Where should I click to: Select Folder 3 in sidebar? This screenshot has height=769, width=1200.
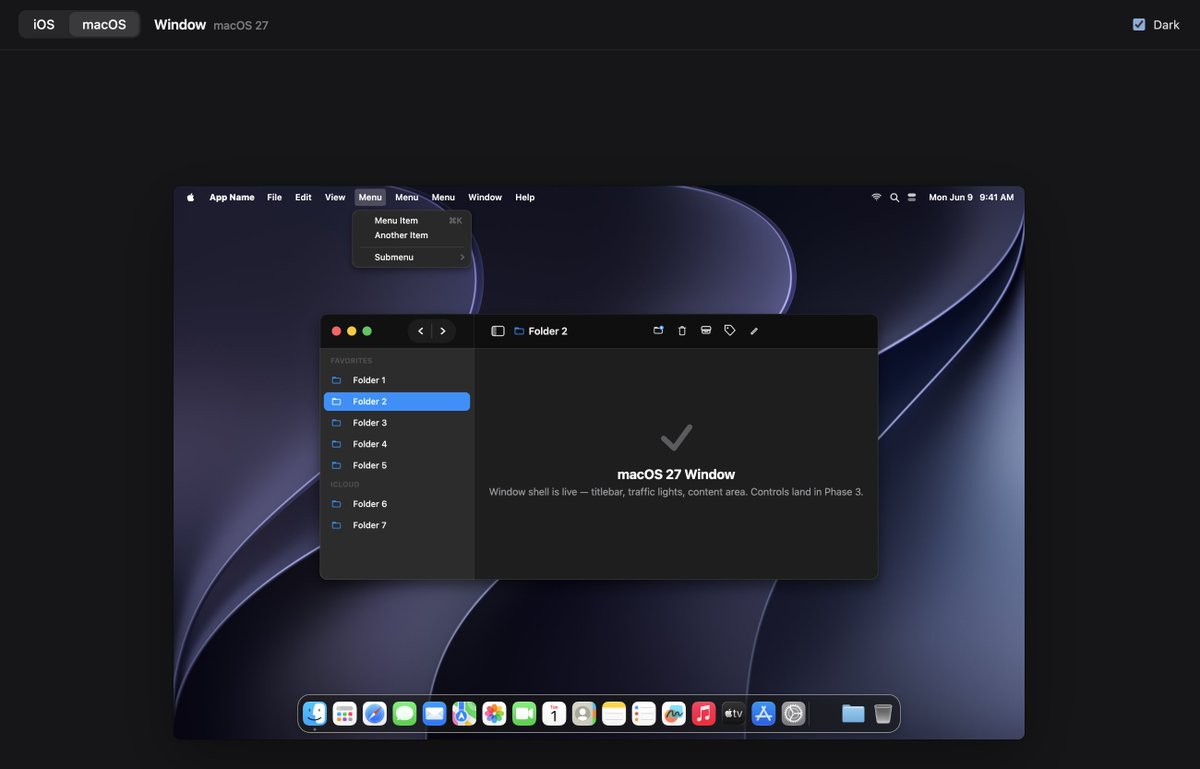(397, 423)
